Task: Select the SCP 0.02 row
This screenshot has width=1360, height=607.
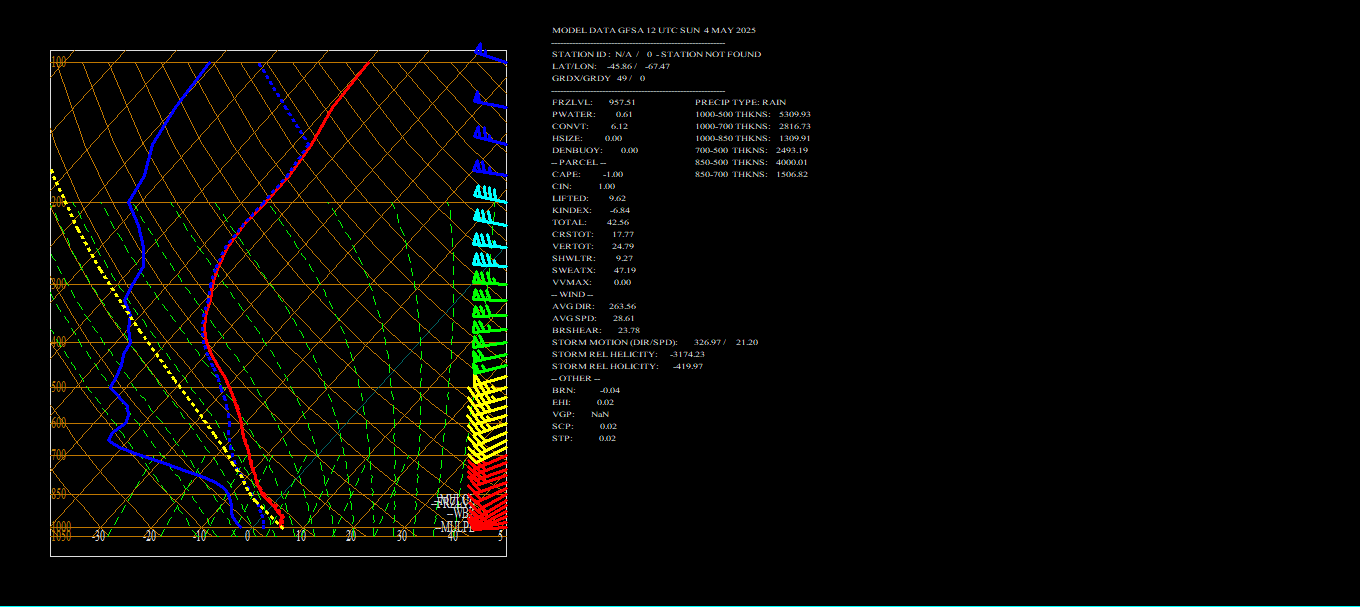Action: coord(584,426)
